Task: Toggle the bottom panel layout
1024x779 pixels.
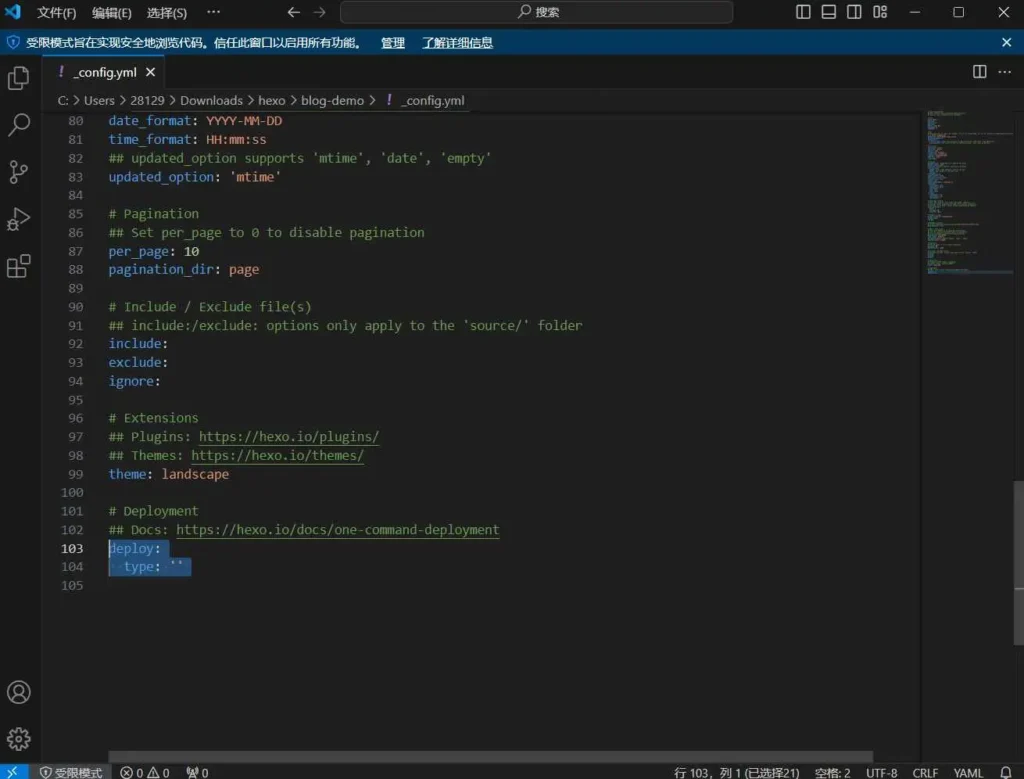Action: click(x=829, y=12)
